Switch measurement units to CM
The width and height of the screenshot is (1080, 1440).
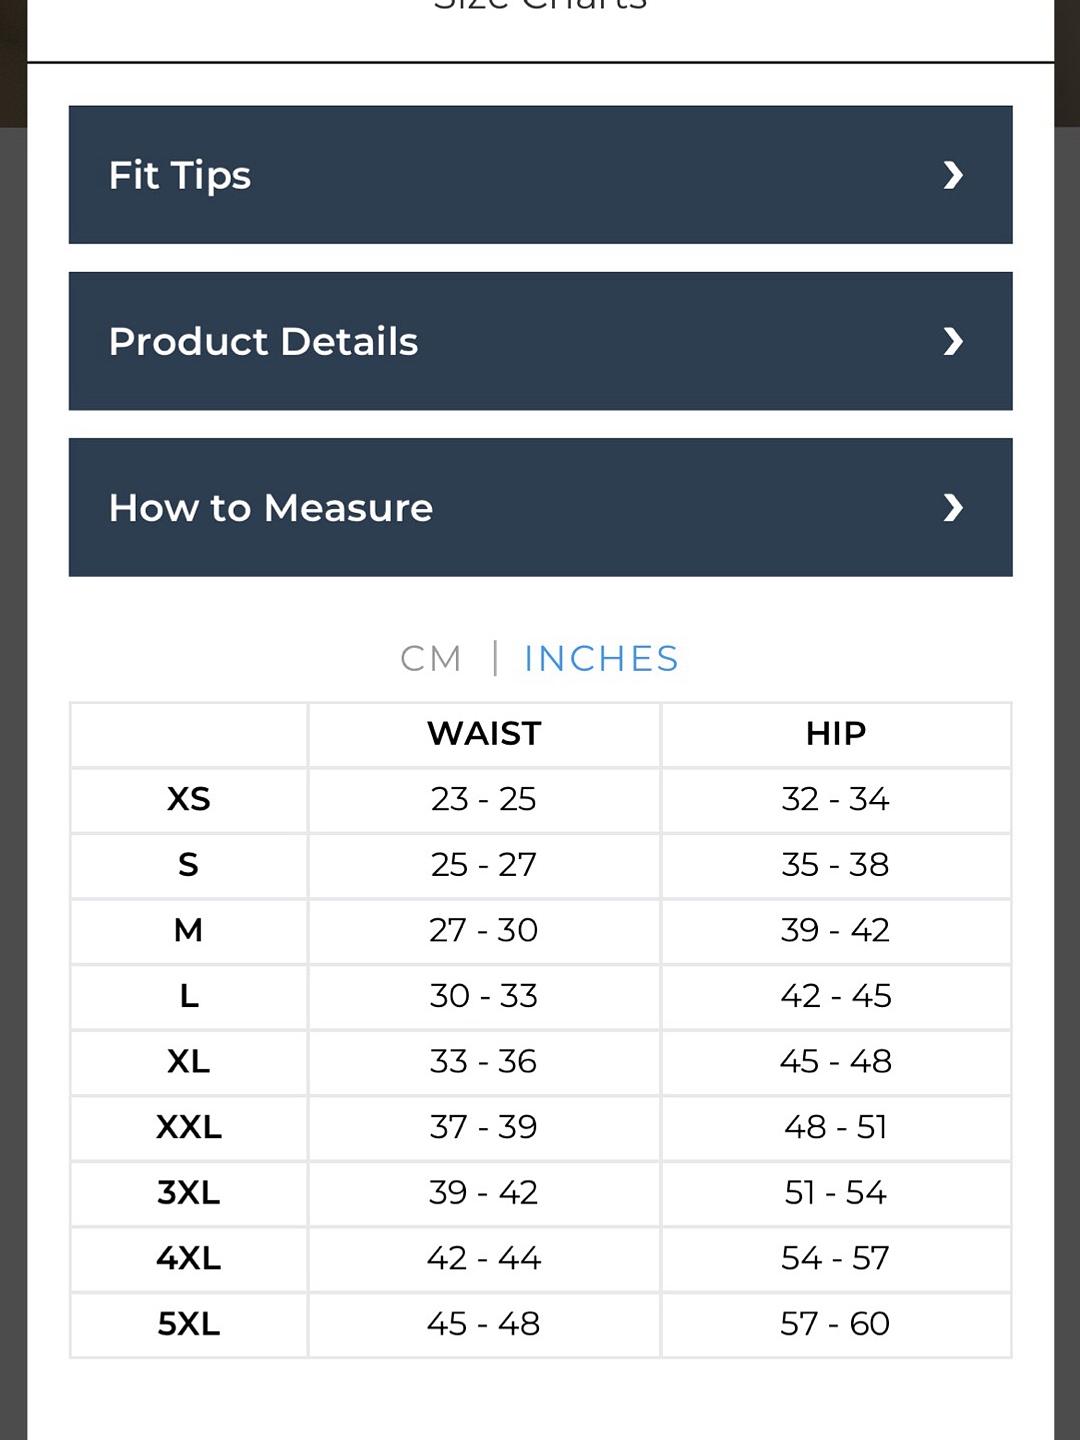[x=431, y=659]
